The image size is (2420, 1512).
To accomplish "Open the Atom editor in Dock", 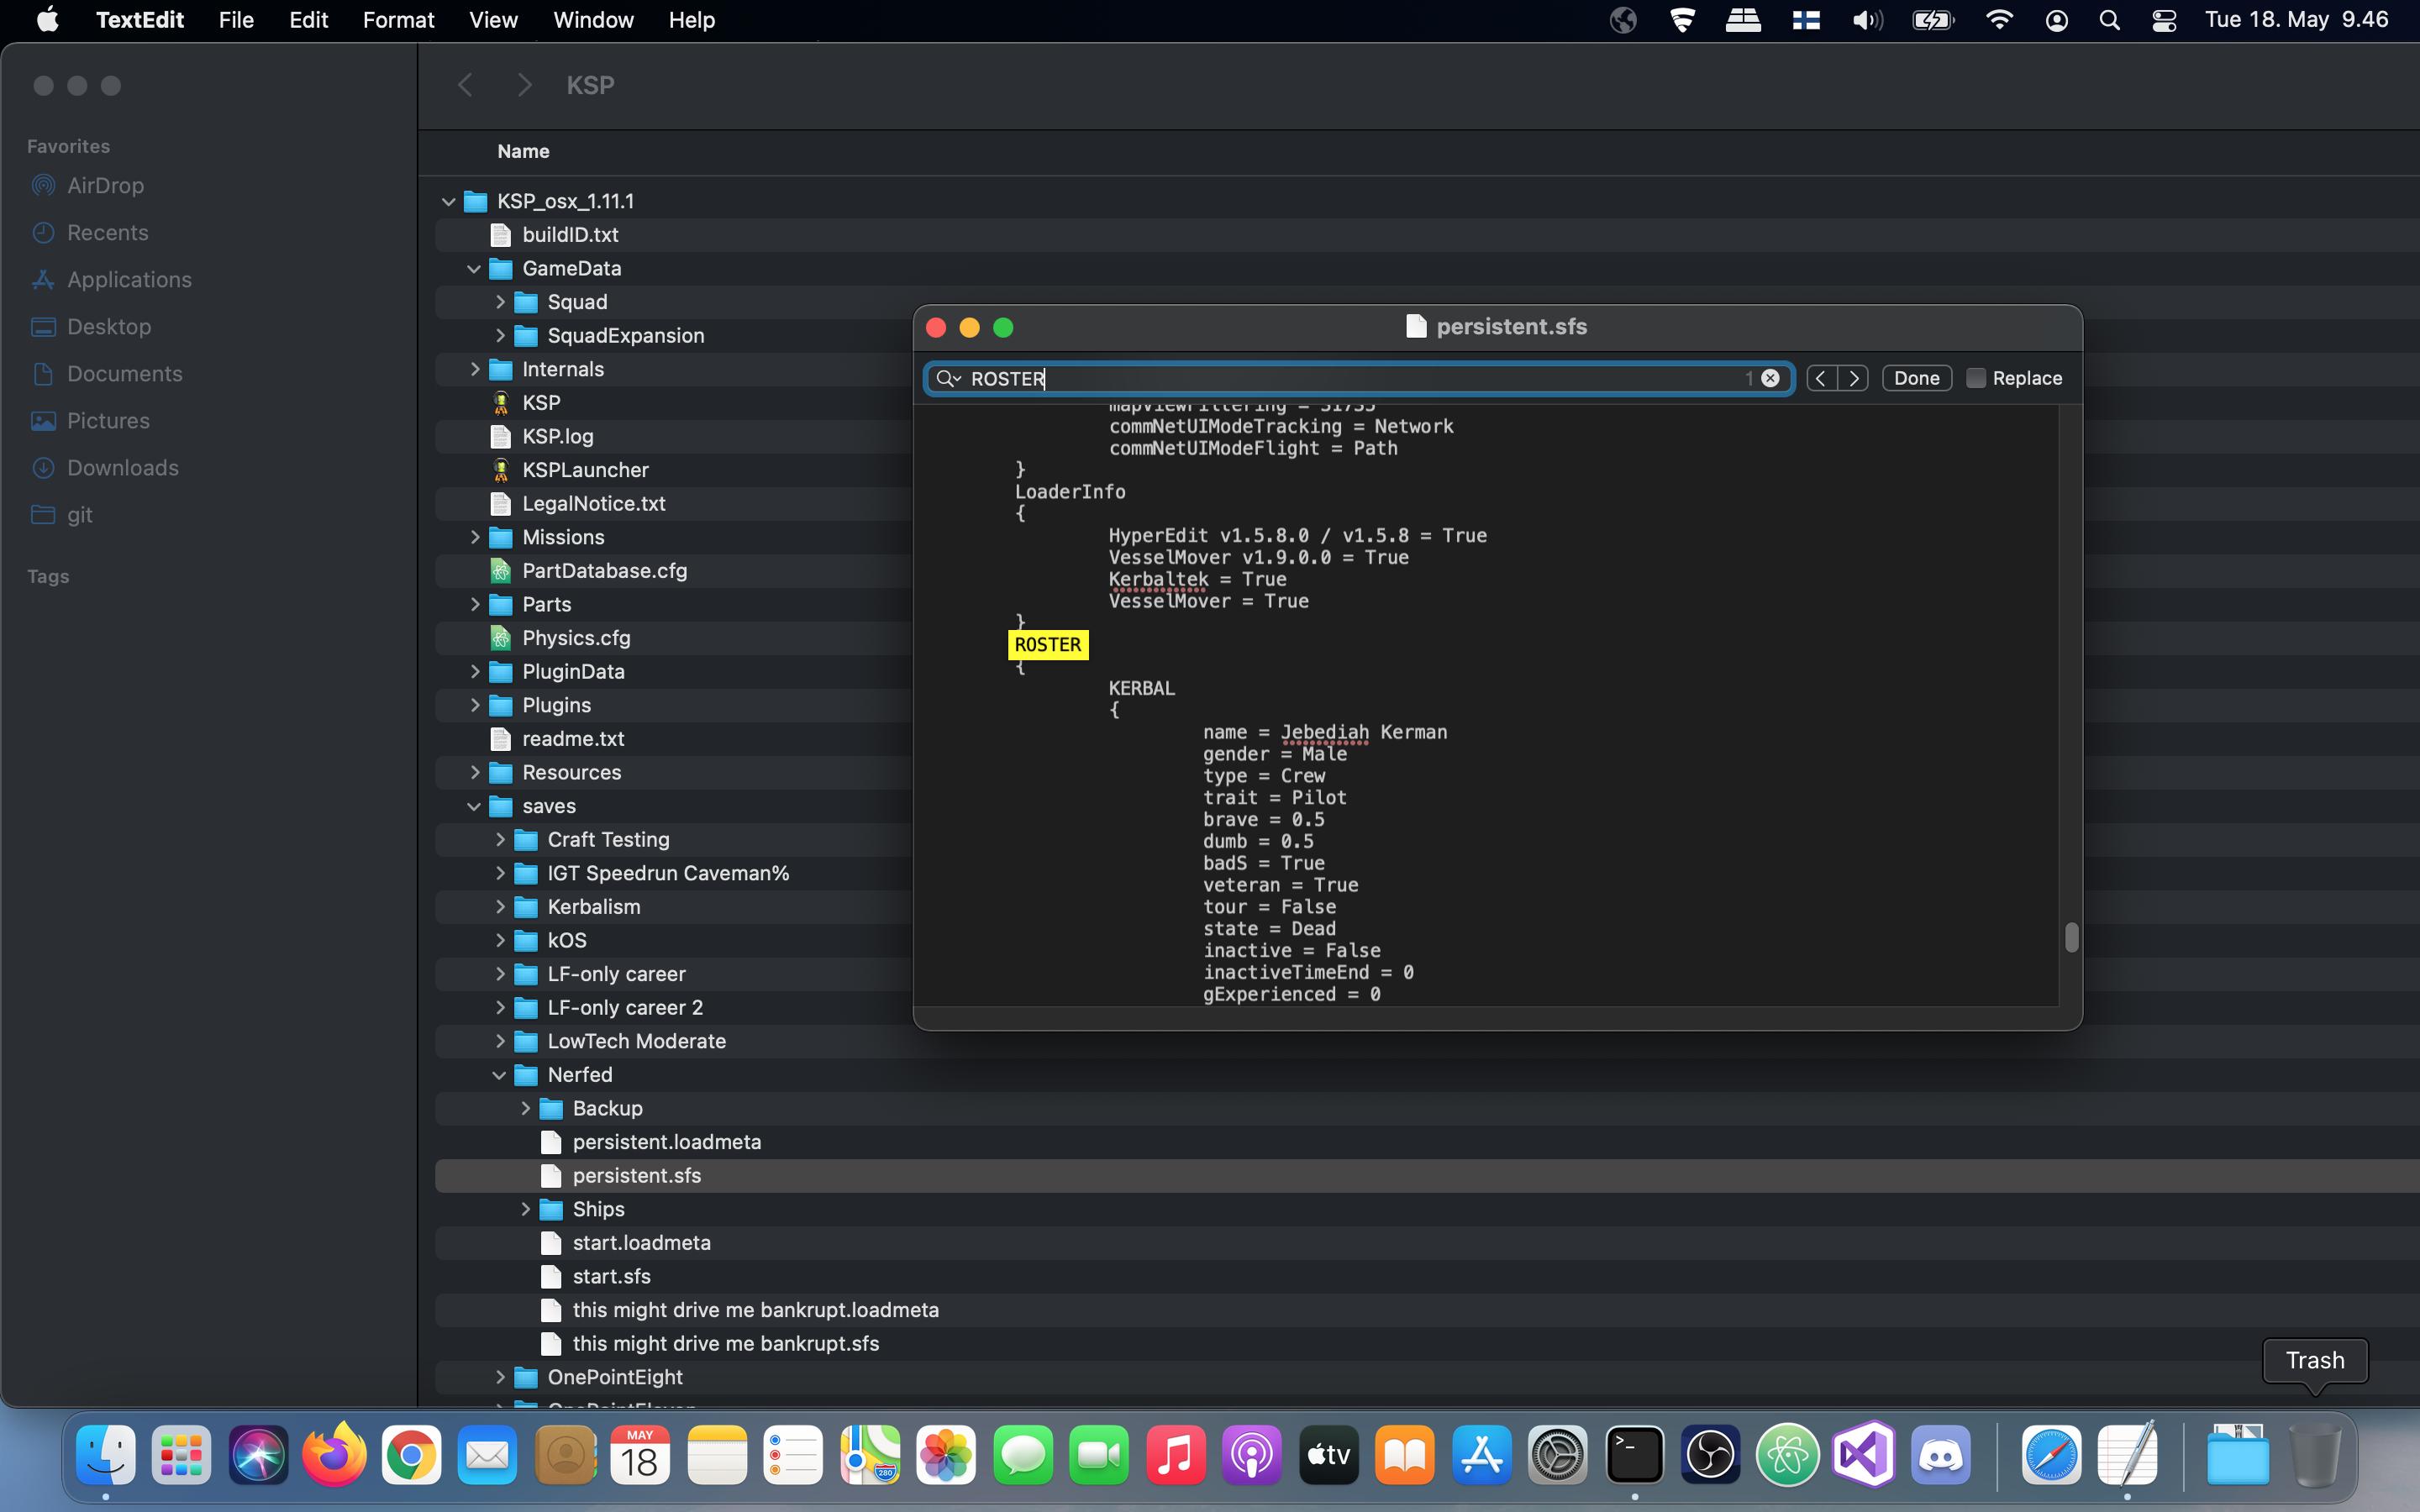I will (x=1787, y=1455).
